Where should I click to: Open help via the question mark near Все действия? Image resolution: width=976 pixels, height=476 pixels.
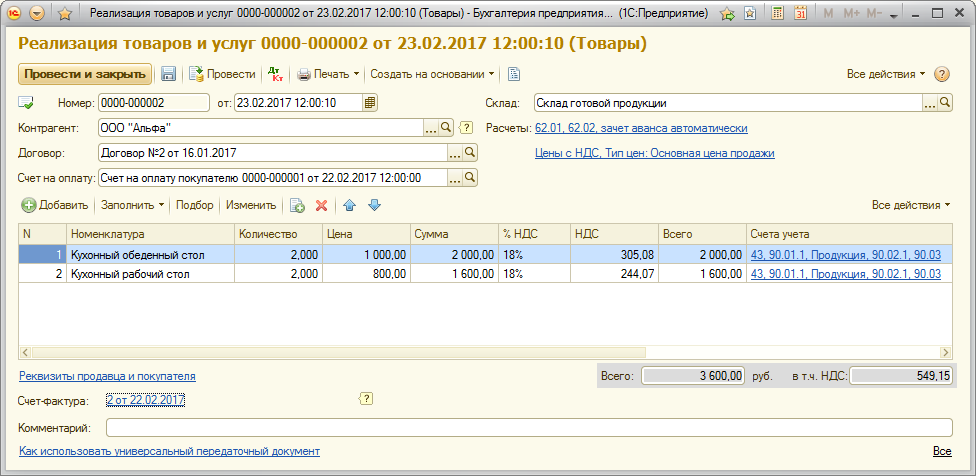(941, 74)
